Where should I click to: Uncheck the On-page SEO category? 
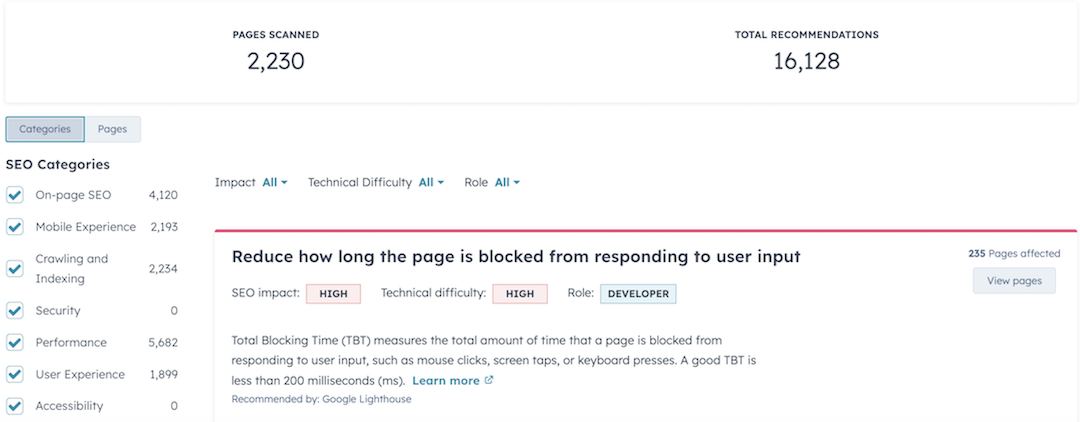15,195
